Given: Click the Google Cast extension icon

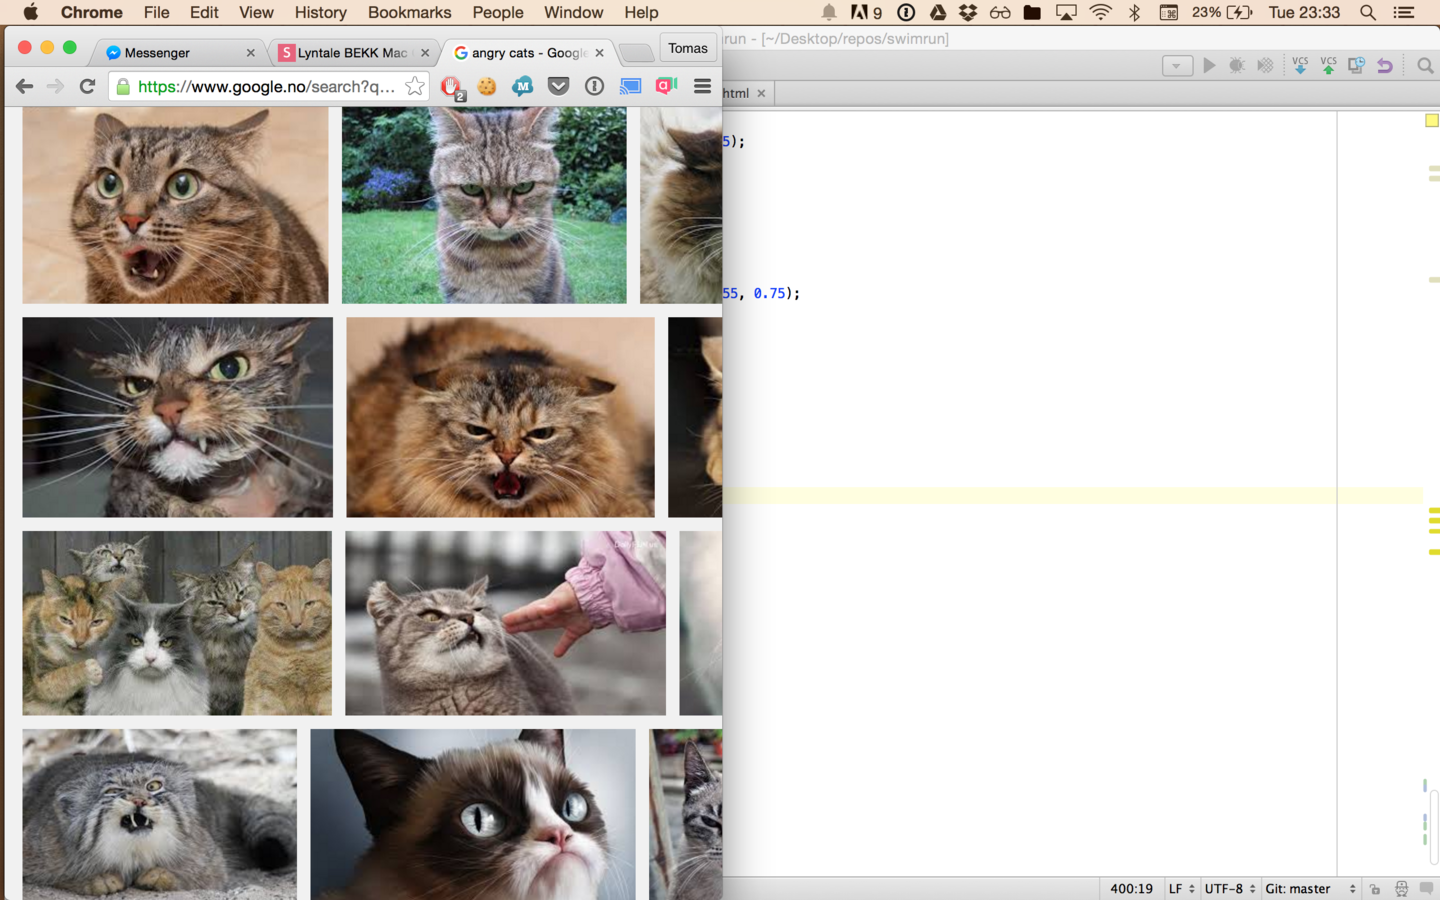Looking at the screenshot, I should tap(630, 87).
